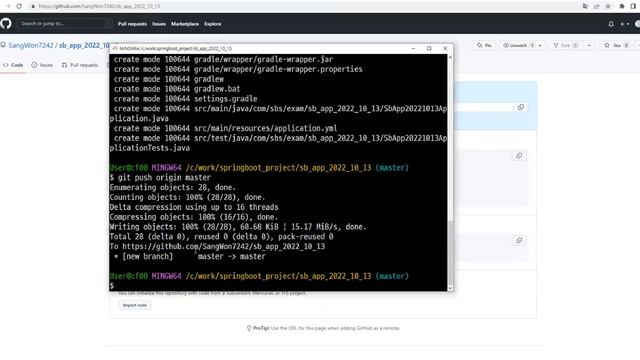Open the plus create-new dropdown on GitHub

point(624,24)
